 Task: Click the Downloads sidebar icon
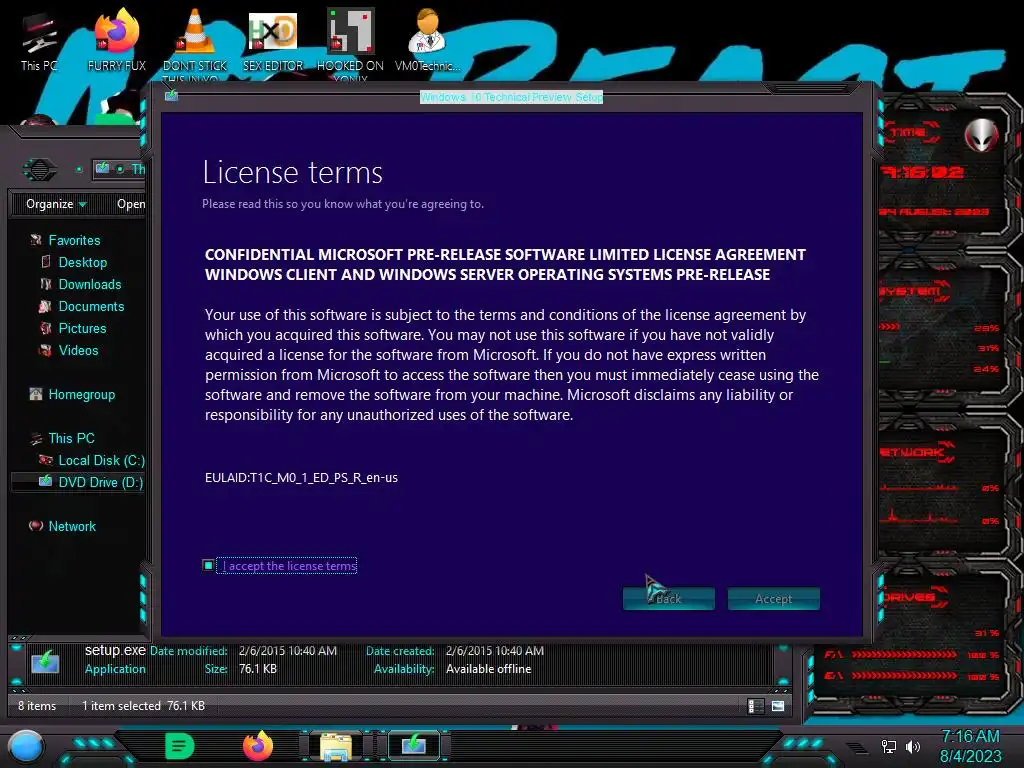[46, 285]
